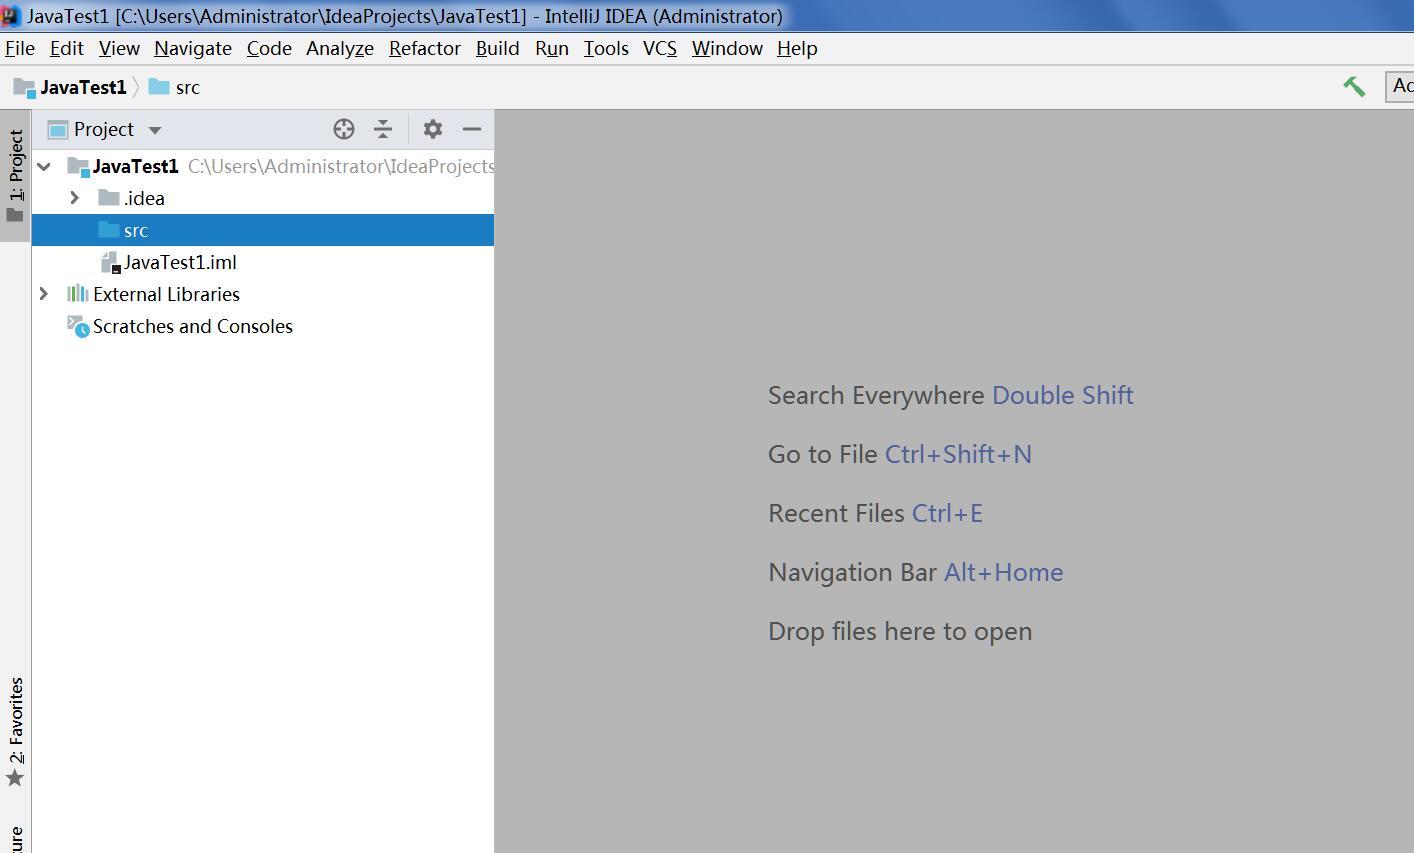Click the Collapse All icon in Project panel

coord(383,129)
